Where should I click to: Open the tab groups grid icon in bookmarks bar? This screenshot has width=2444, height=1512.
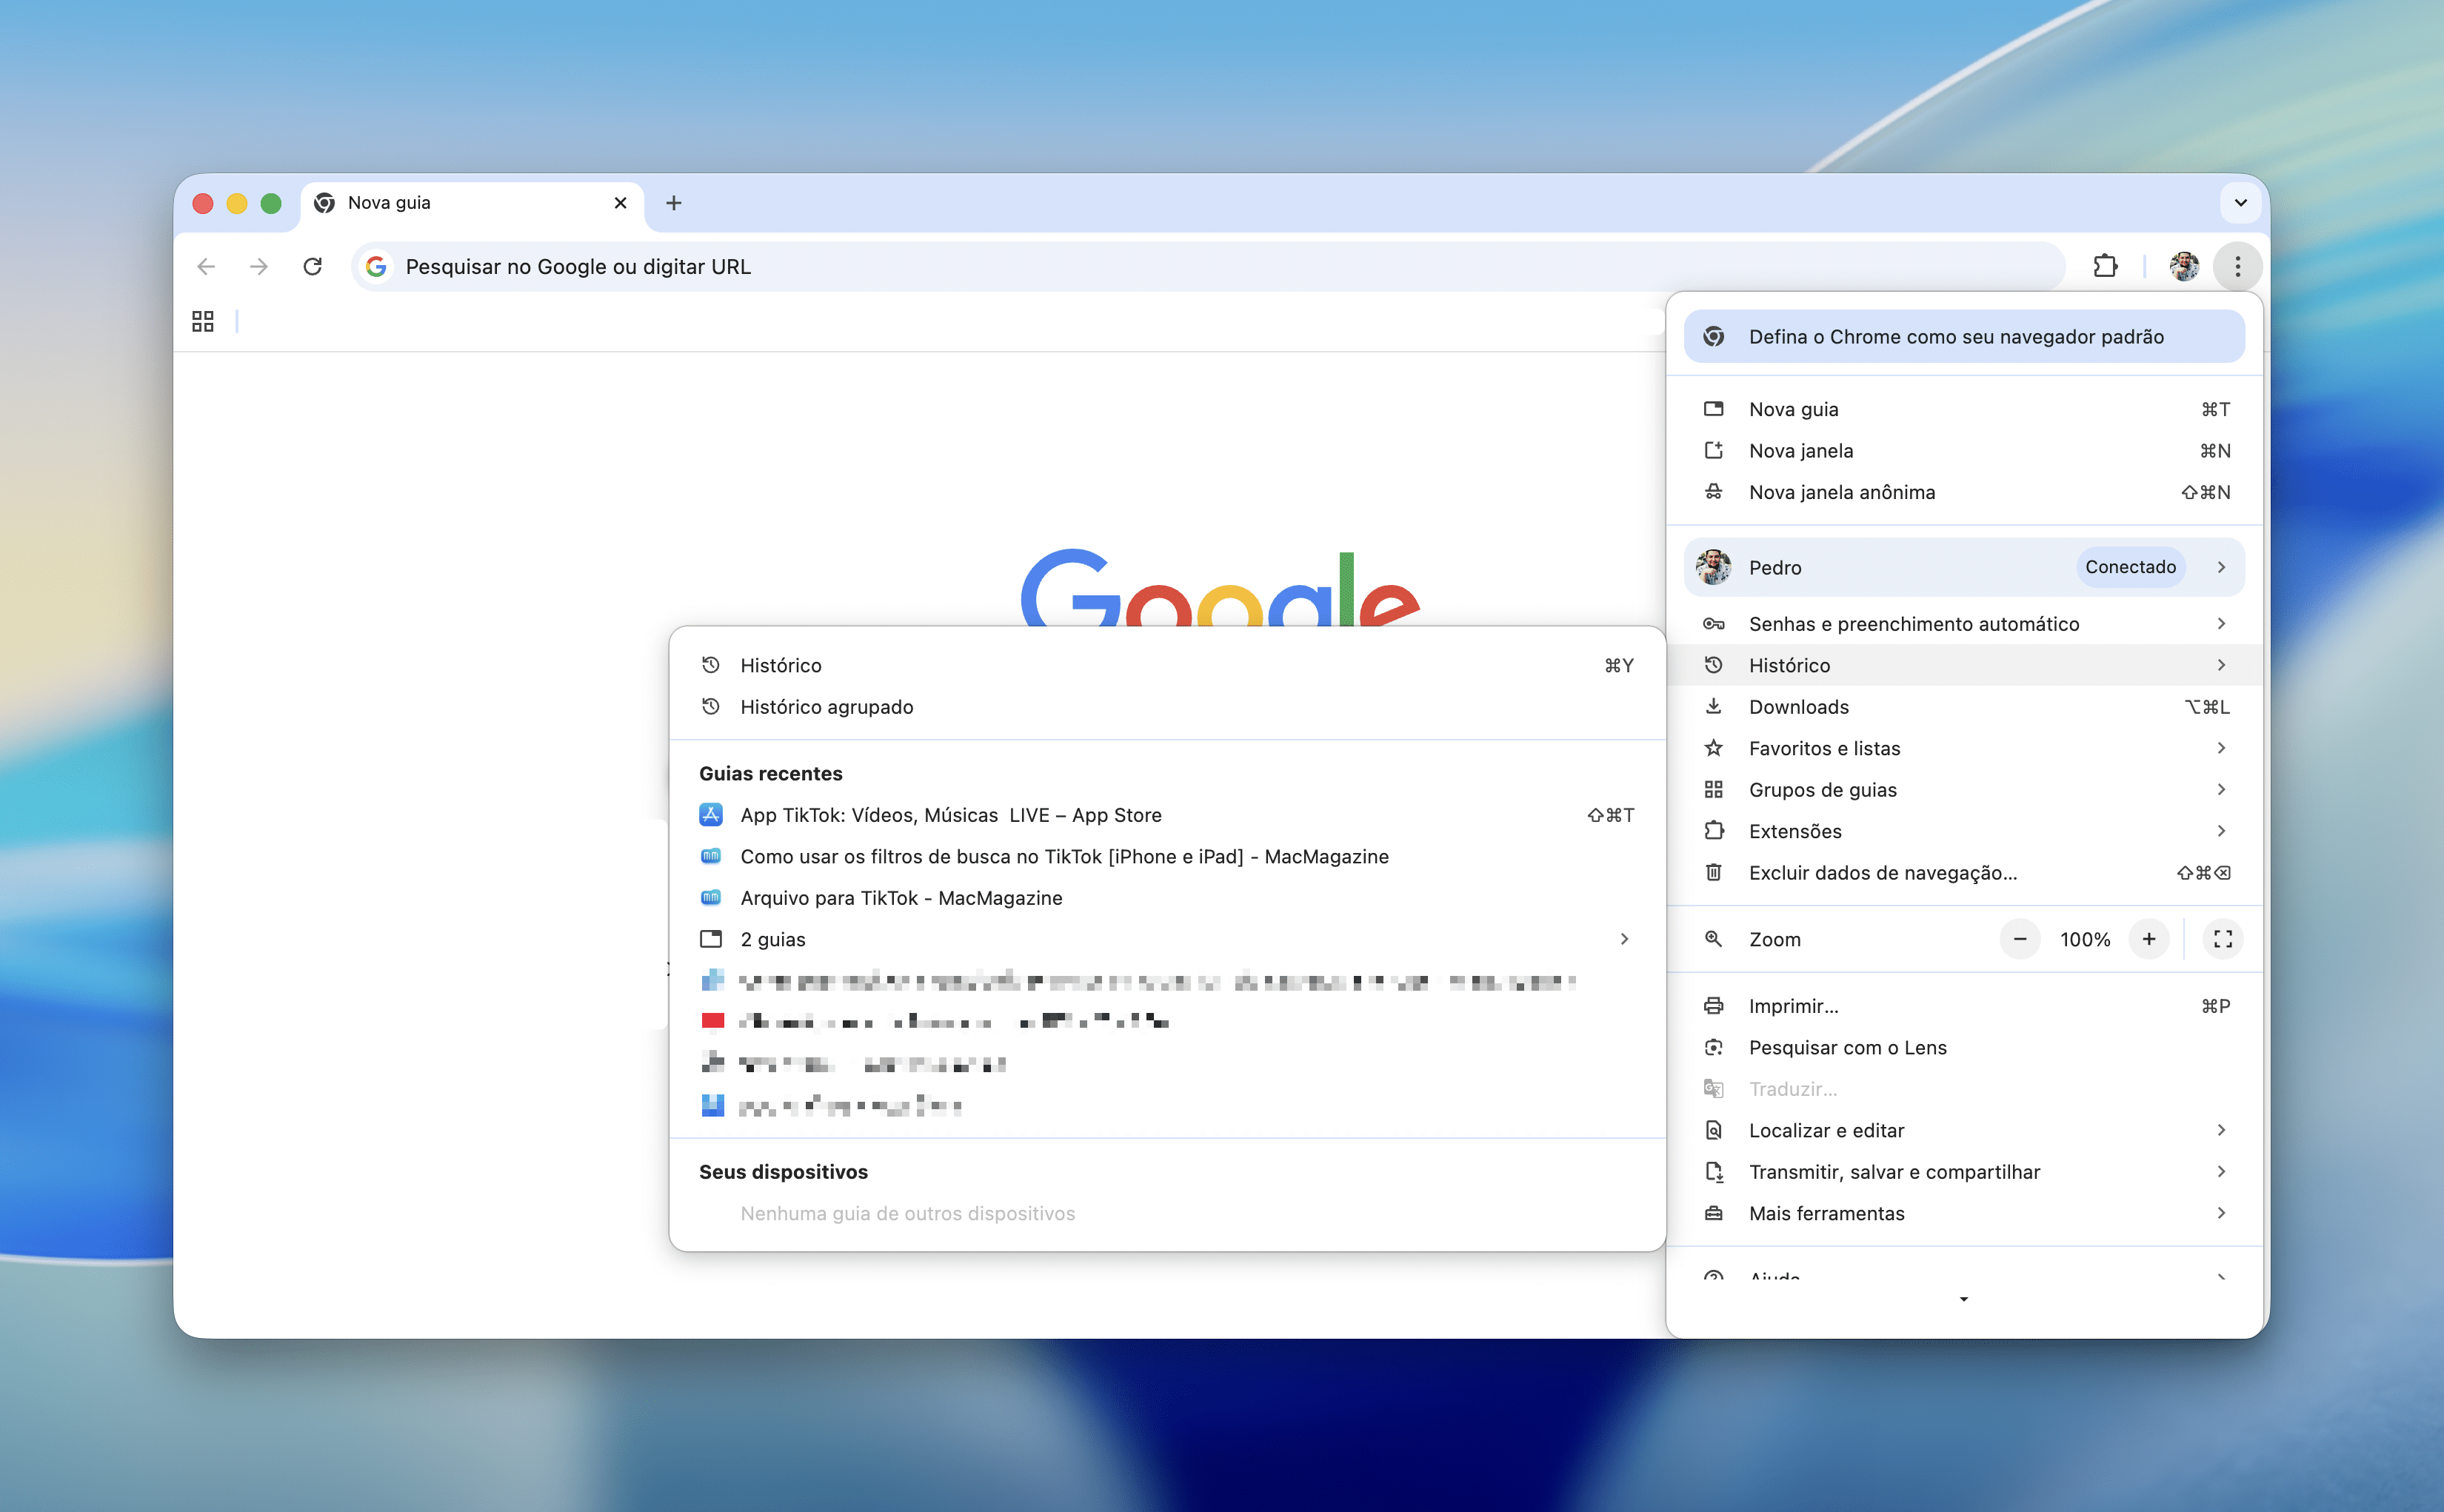(x=203, y=321)
